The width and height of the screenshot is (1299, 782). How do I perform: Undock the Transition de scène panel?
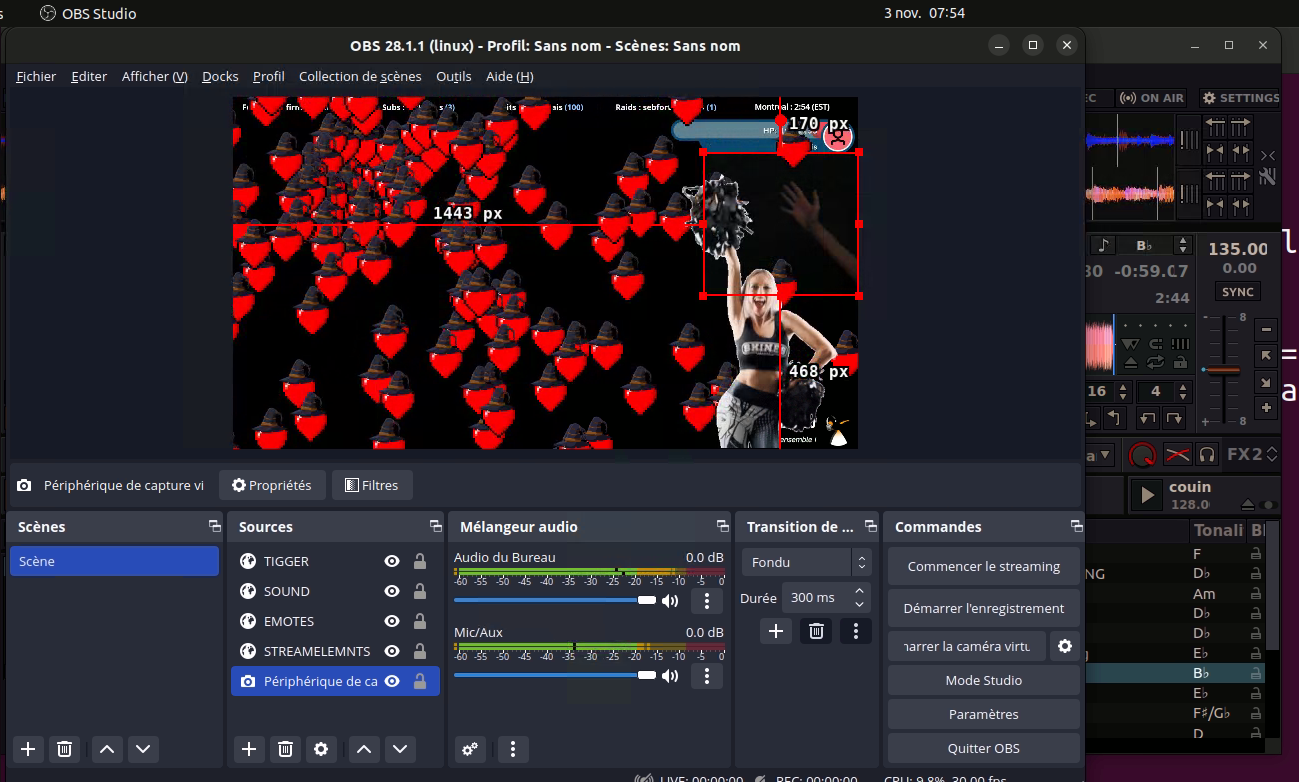(x=870, y=526)
